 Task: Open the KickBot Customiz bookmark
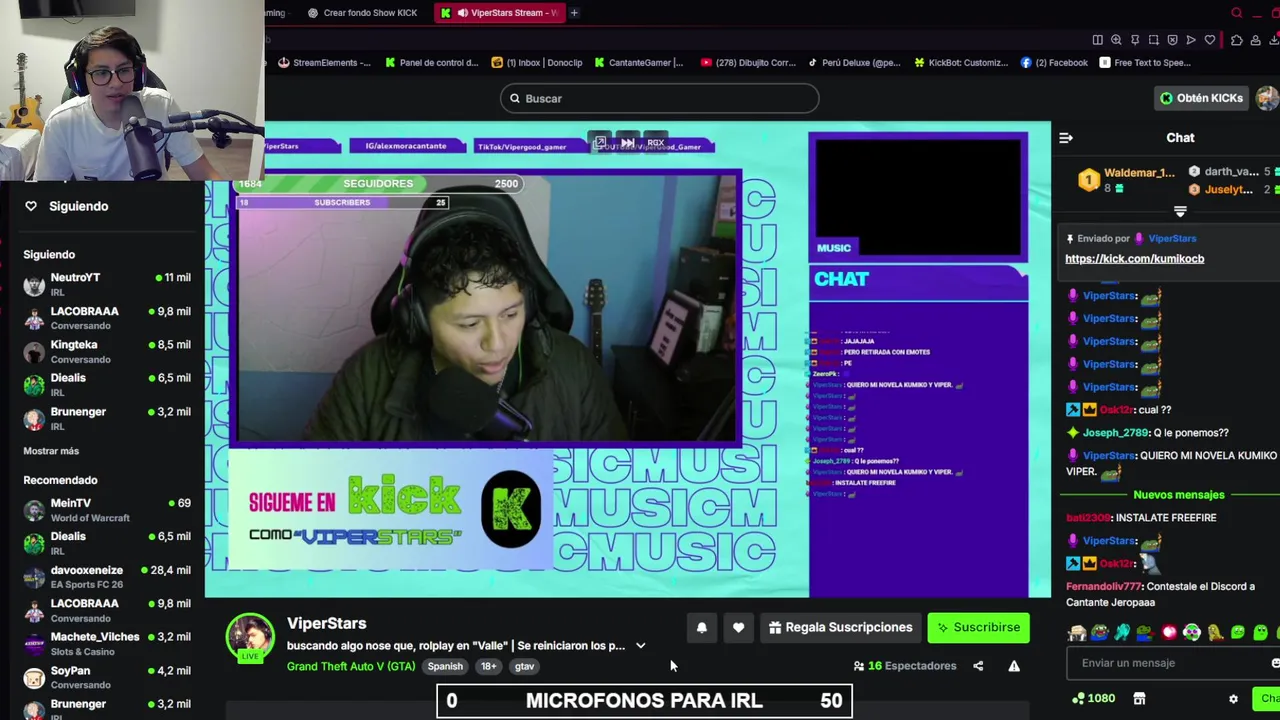pos(961,62)
